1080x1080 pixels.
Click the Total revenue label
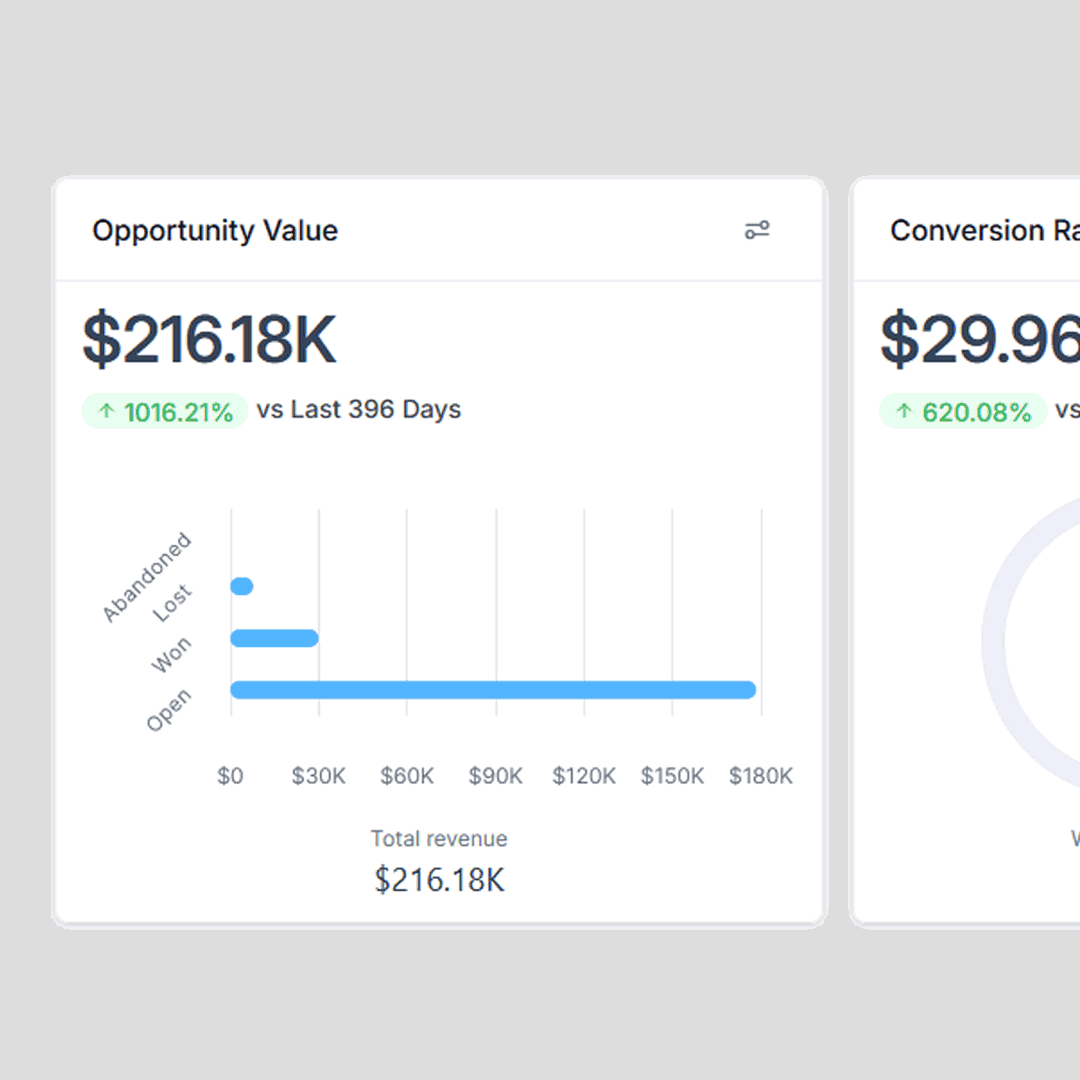click(x=439, y=839)
